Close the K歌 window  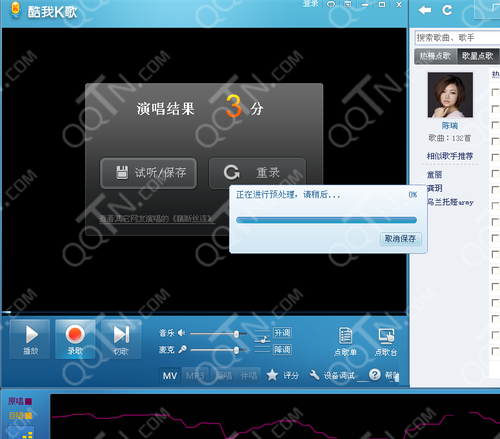pyautogui.click(x=399, y=4)
